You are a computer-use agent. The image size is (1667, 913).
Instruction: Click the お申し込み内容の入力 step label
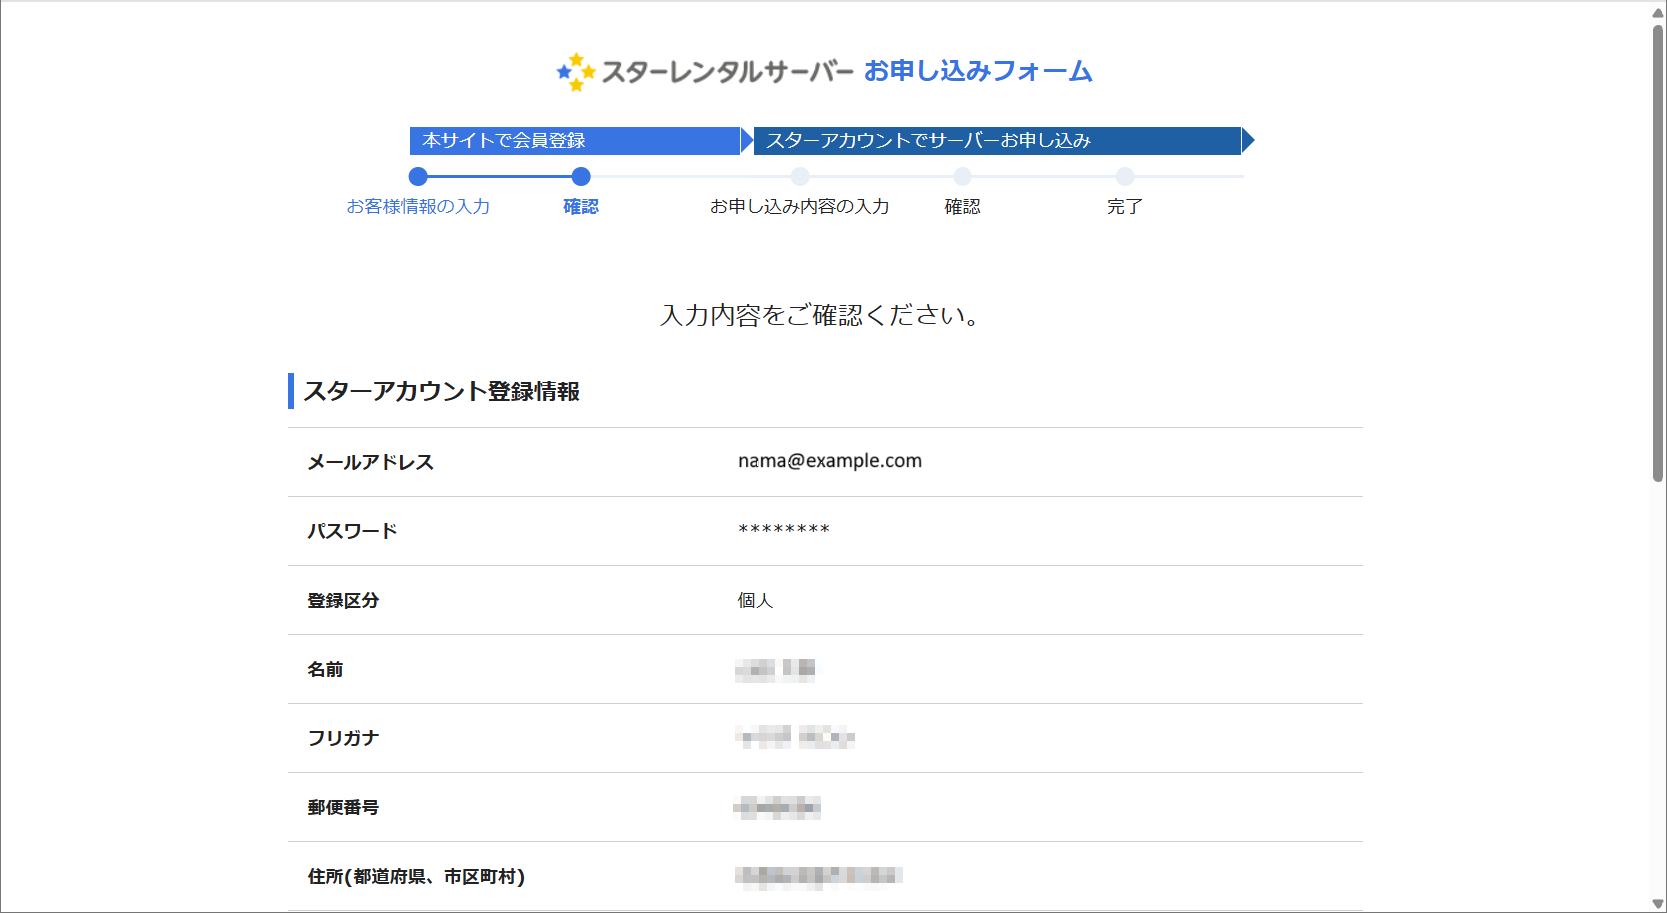800,207
